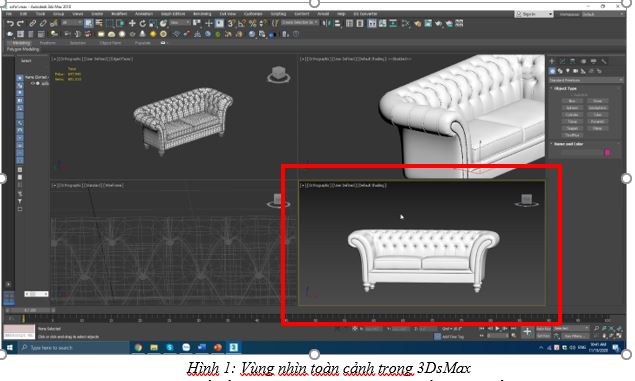Open the Standard Primitives dropdown
This screenshot has height=381, width=635.
point(586,80)
